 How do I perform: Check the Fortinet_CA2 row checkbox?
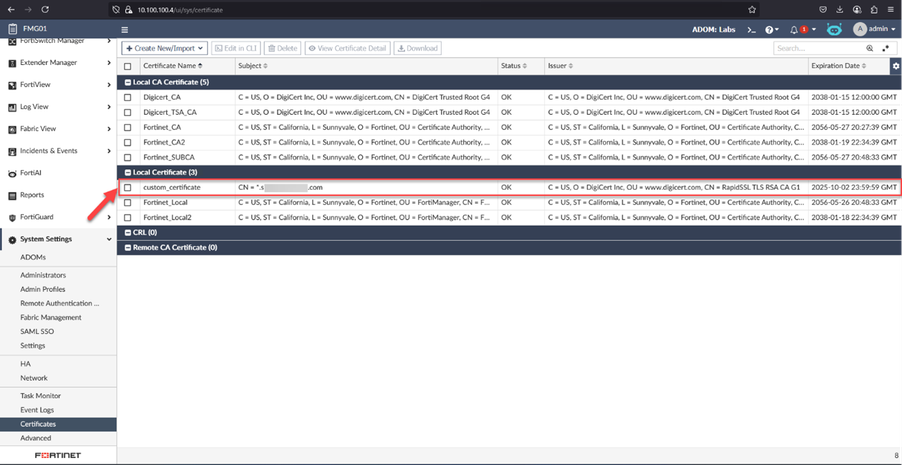pyautogui.click(x=128, y=142)
